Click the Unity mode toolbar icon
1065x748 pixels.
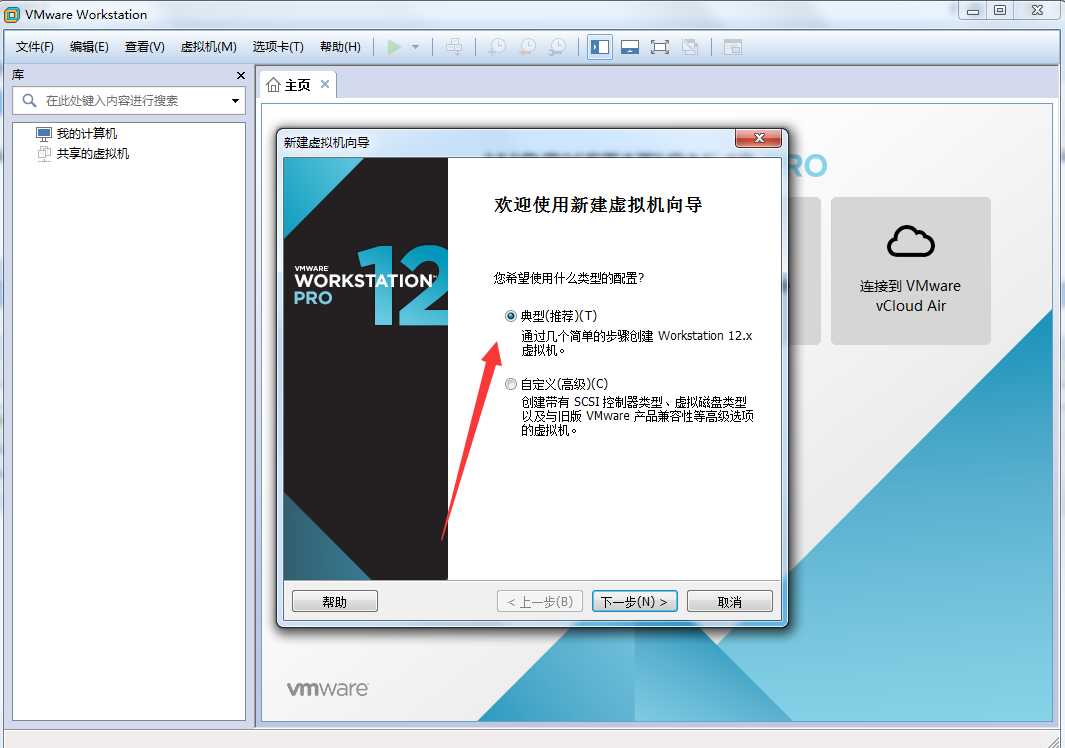click(x=690, y=47)
